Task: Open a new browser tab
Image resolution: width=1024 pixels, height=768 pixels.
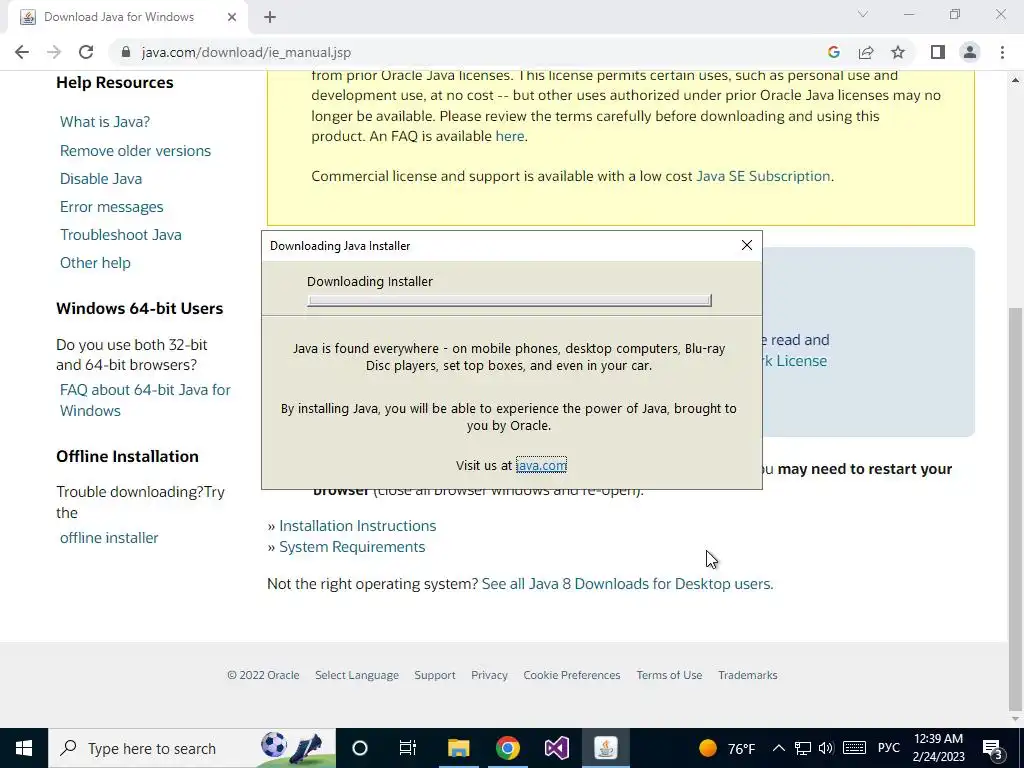Action: pos(270,18)
